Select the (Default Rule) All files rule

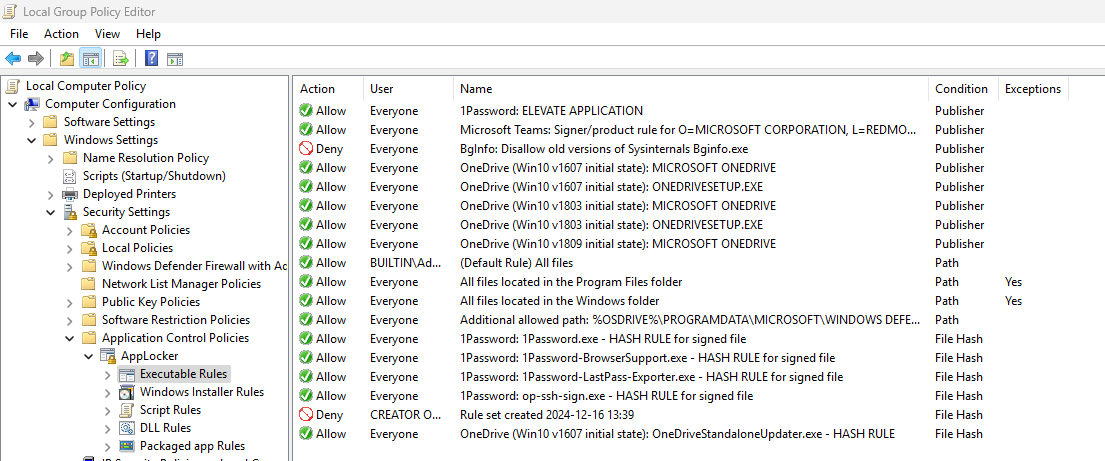[x=517, y=263]
